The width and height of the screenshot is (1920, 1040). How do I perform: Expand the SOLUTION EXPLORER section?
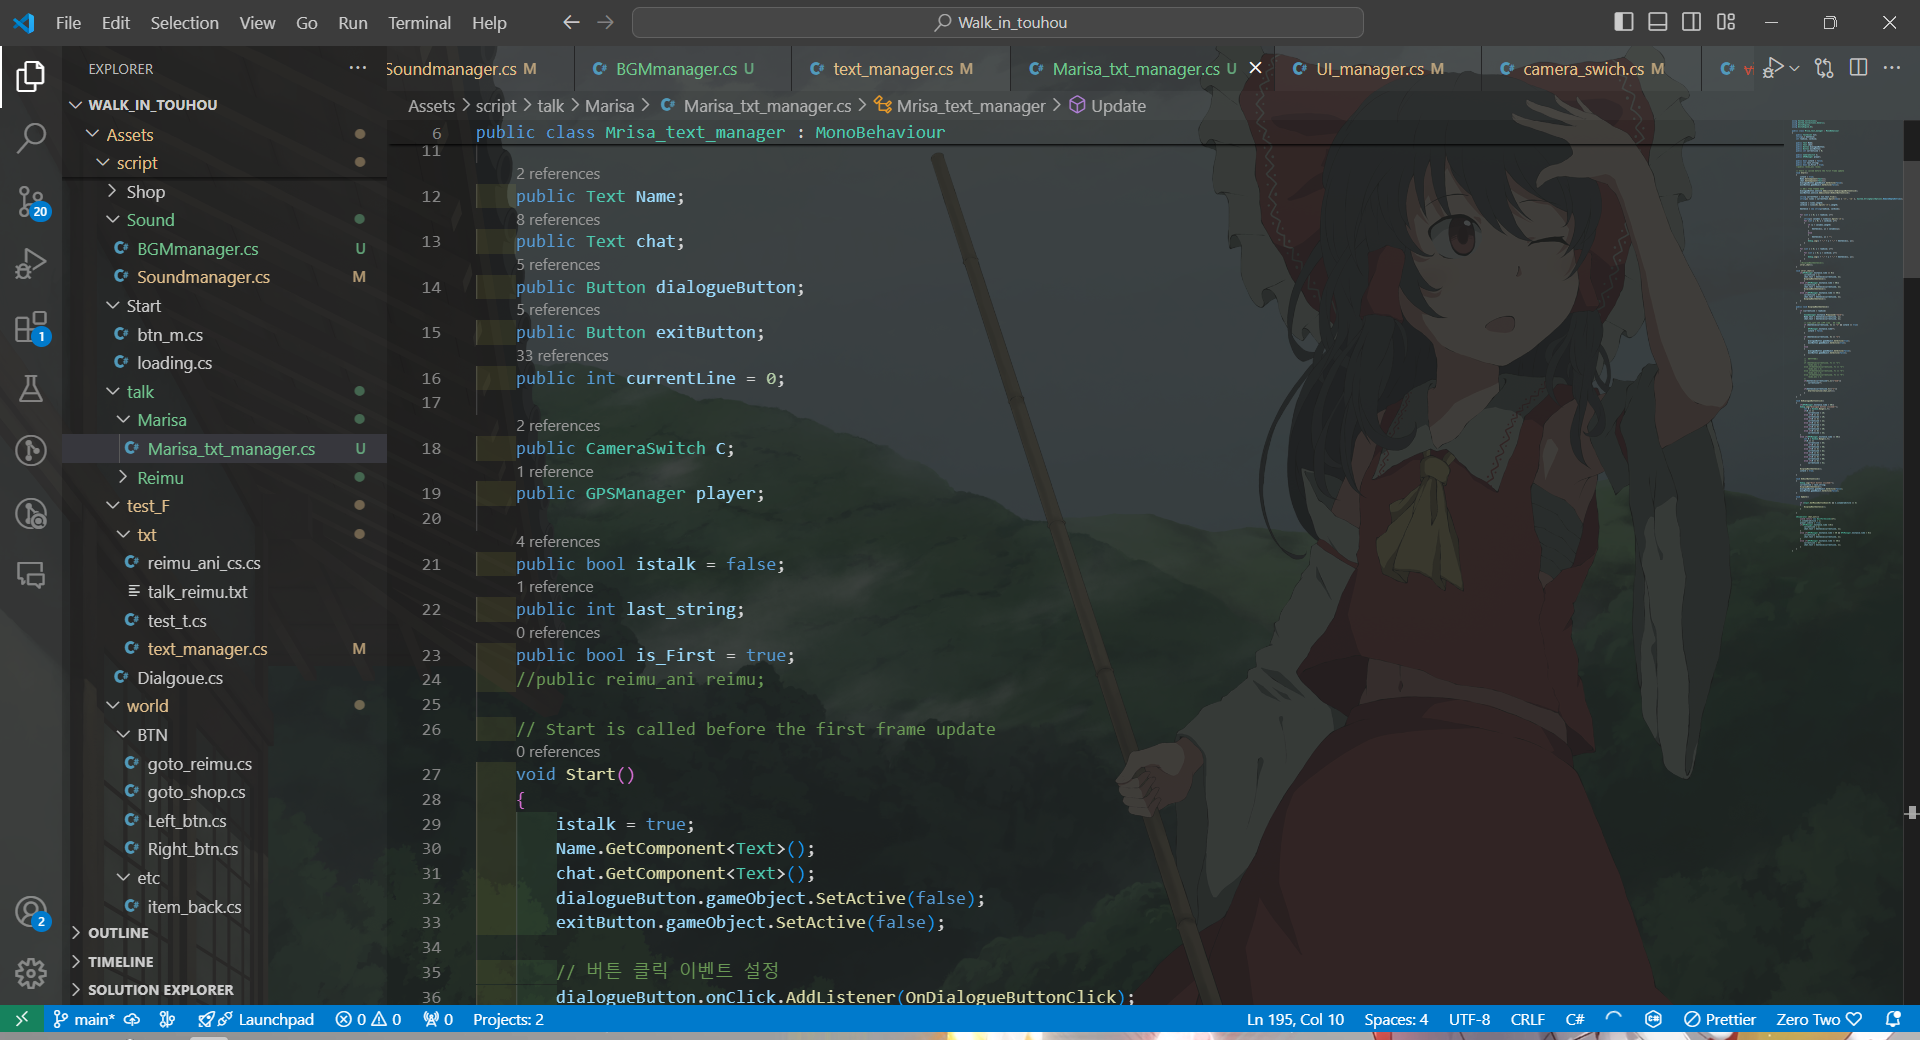[224, 989]
